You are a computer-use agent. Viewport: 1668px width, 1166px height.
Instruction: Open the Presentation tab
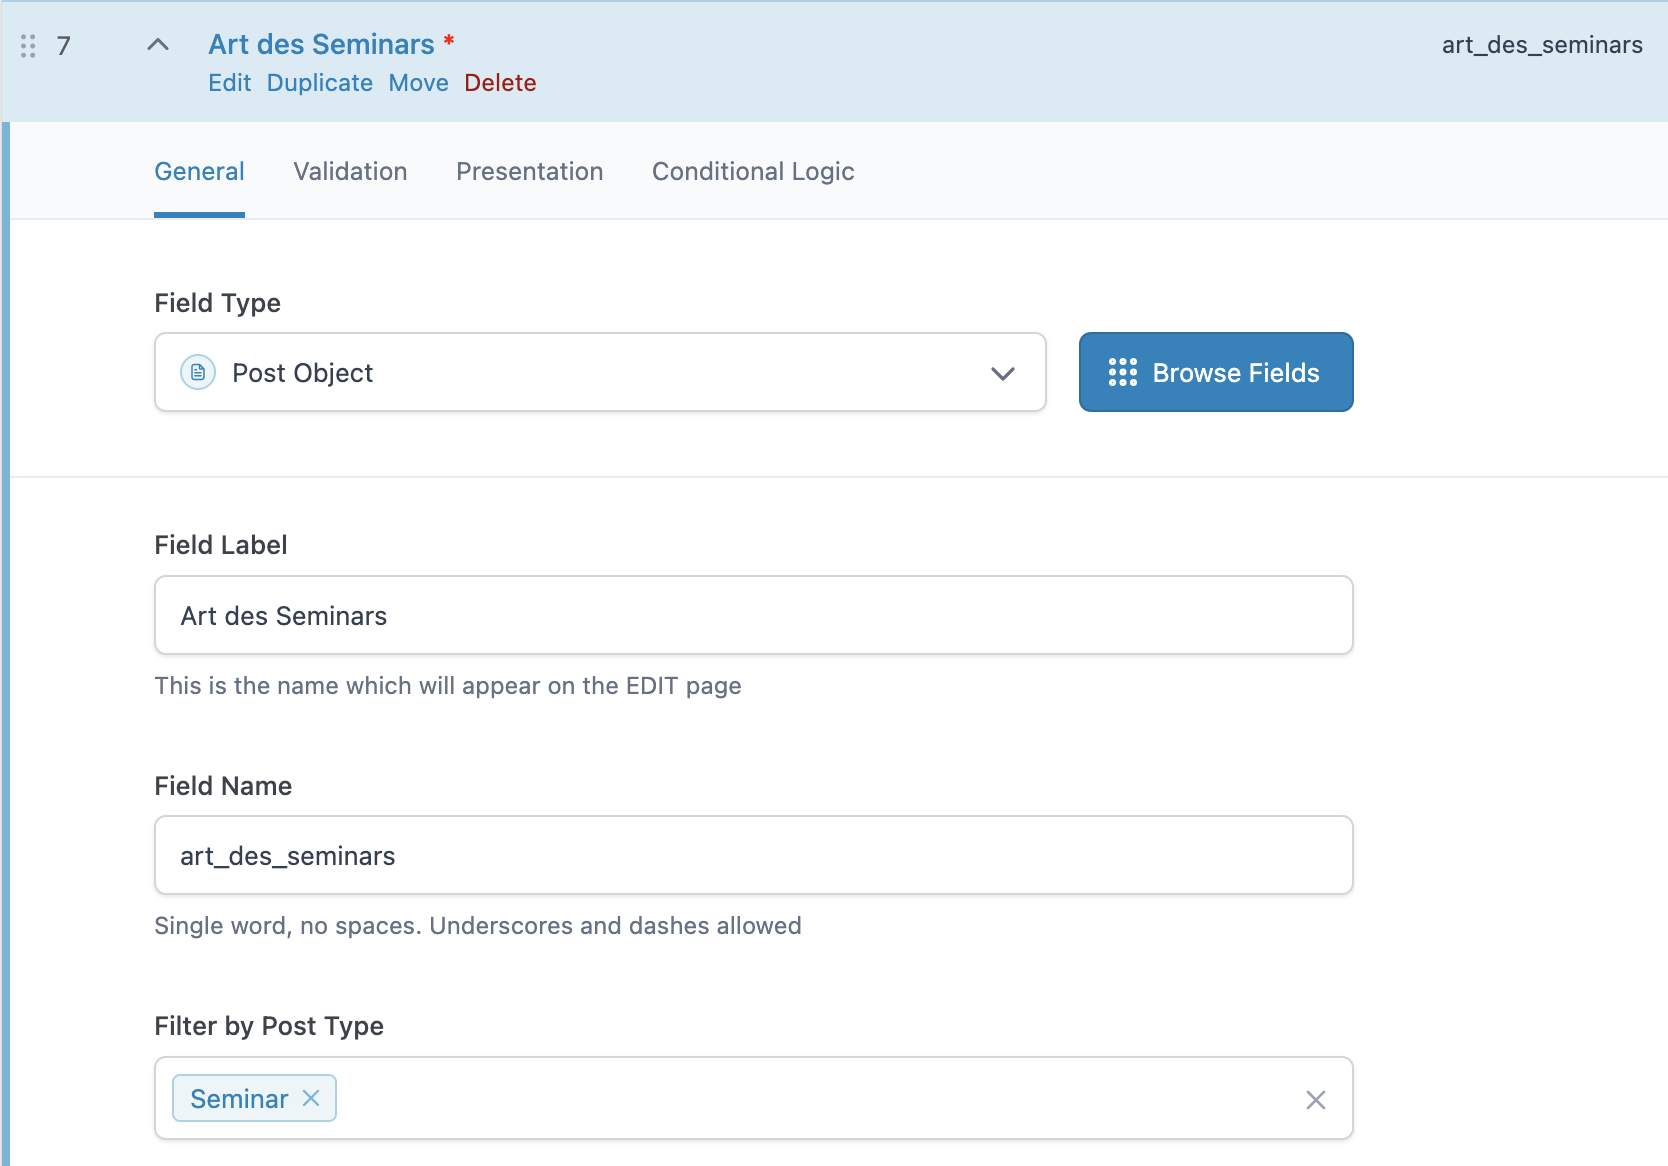click(530, 172)
